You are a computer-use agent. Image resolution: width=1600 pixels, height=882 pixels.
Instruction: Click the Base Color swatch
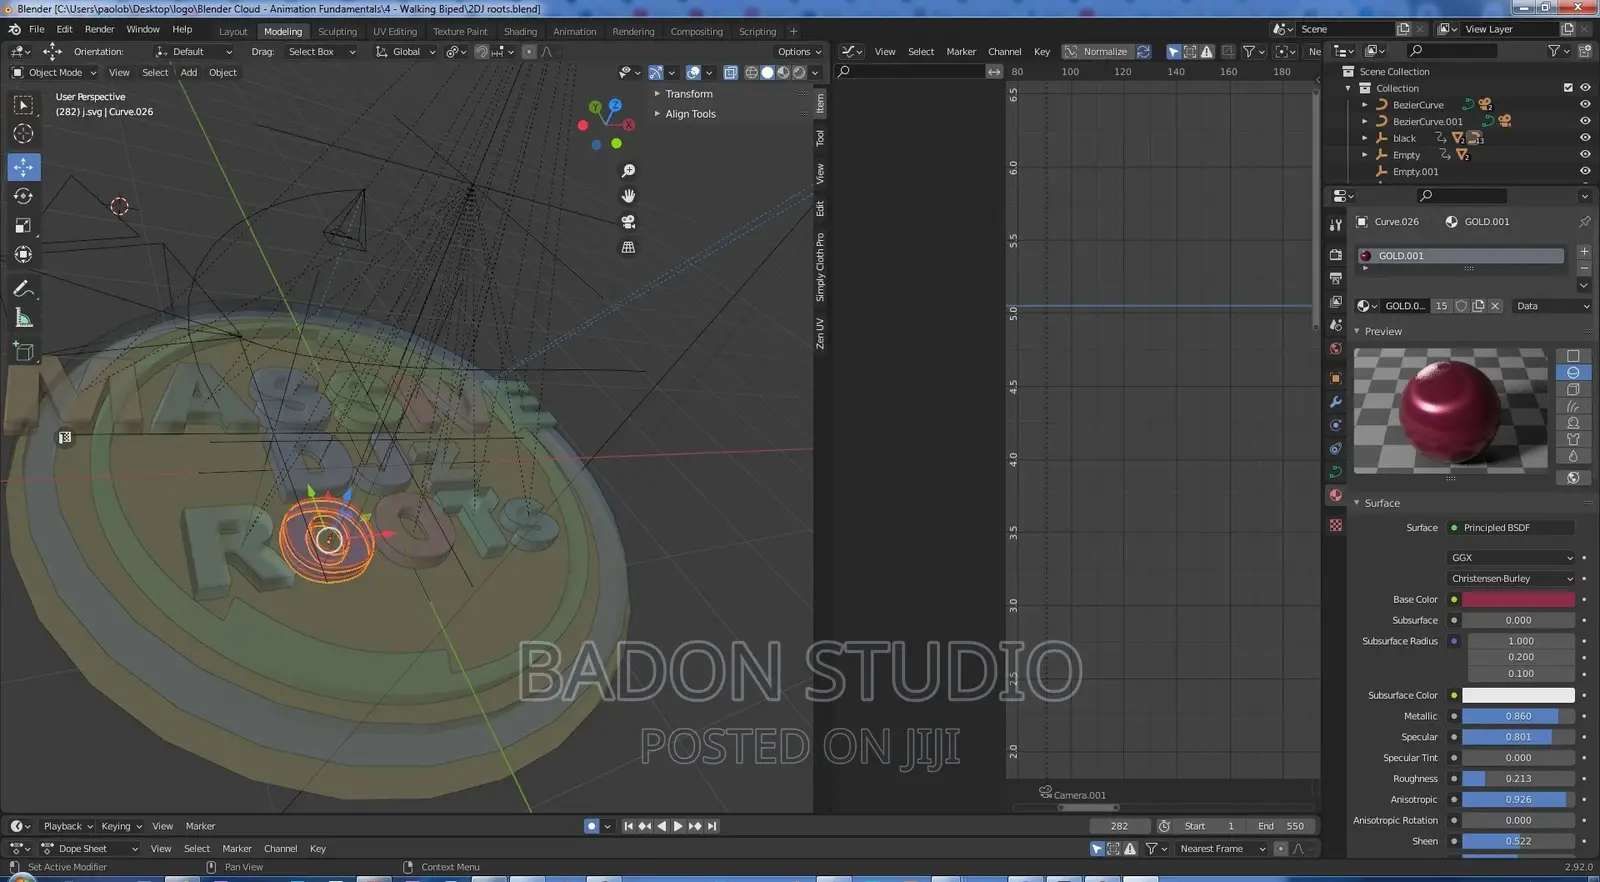click(x=1518, y=600)
